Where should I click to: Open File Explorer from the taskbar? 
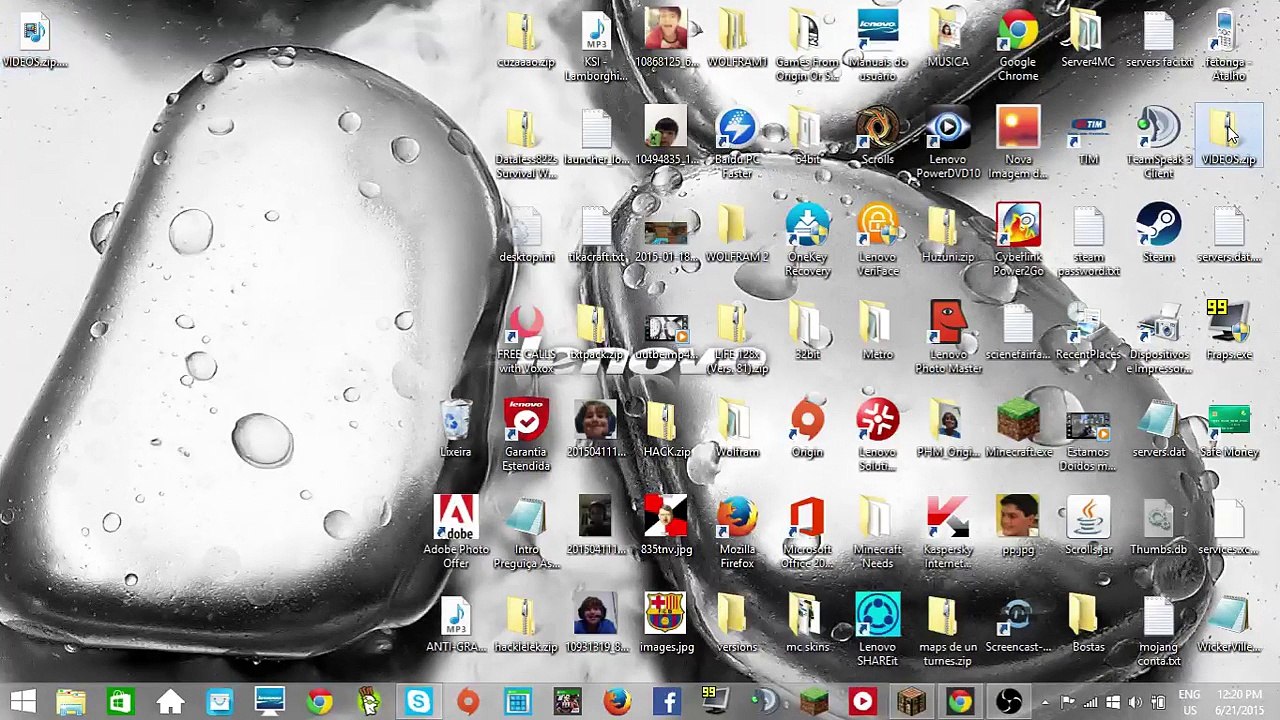pyautogui.click(x=70, y=701)
